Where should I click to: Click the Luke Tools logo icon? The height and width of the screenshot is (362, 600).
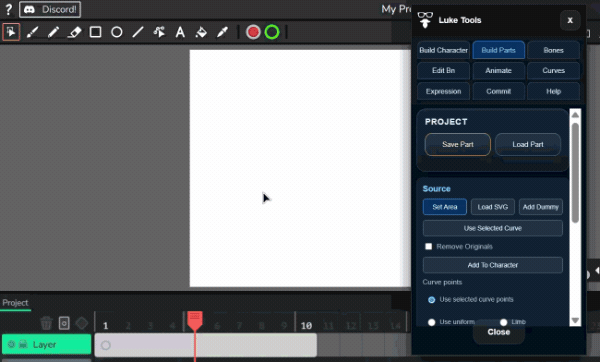click(425, 20)
